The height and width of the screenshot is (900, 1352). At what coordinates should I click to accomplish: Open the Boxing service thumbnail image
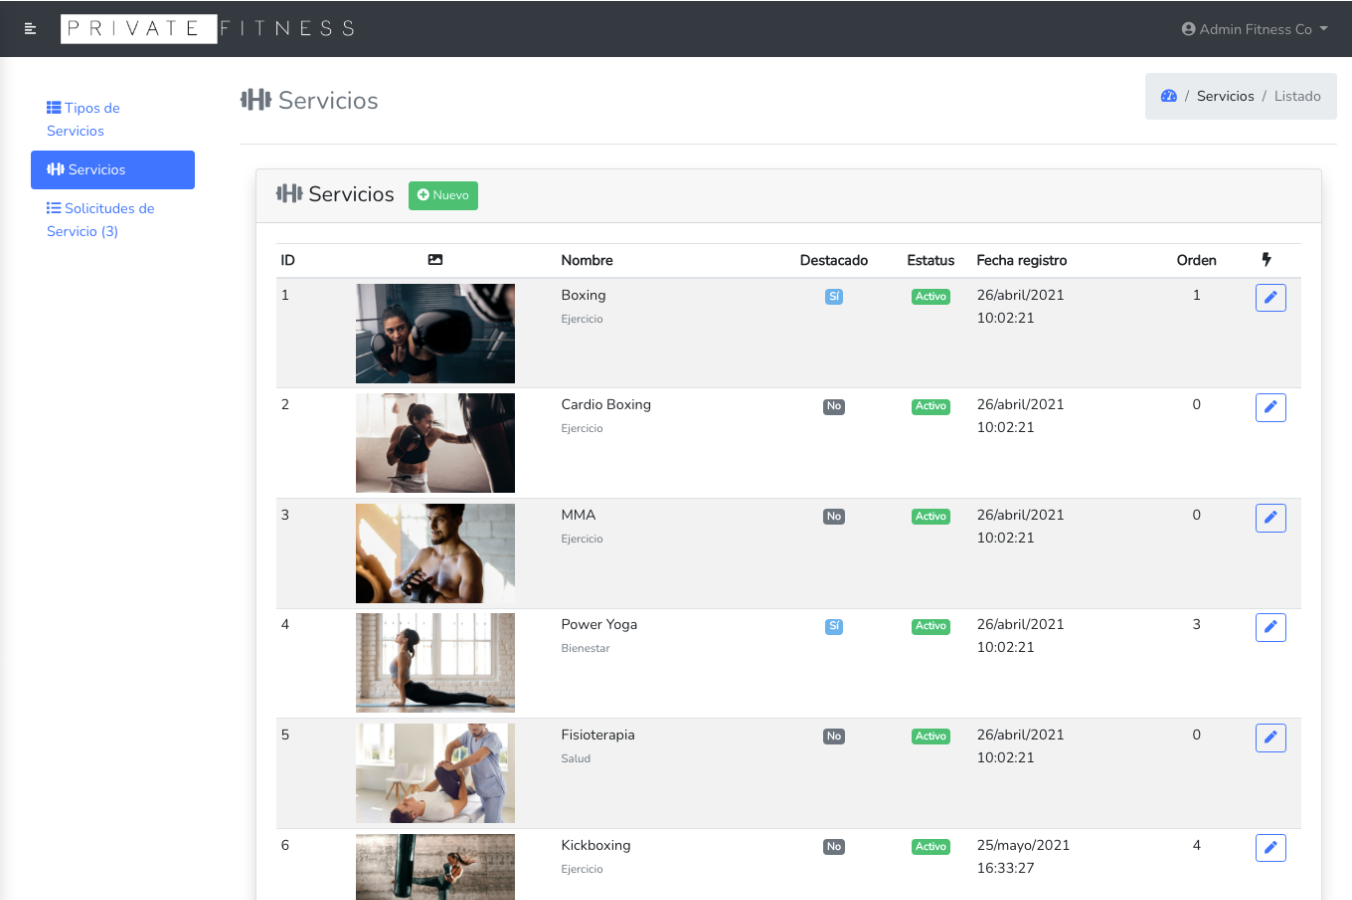(435, 334)
